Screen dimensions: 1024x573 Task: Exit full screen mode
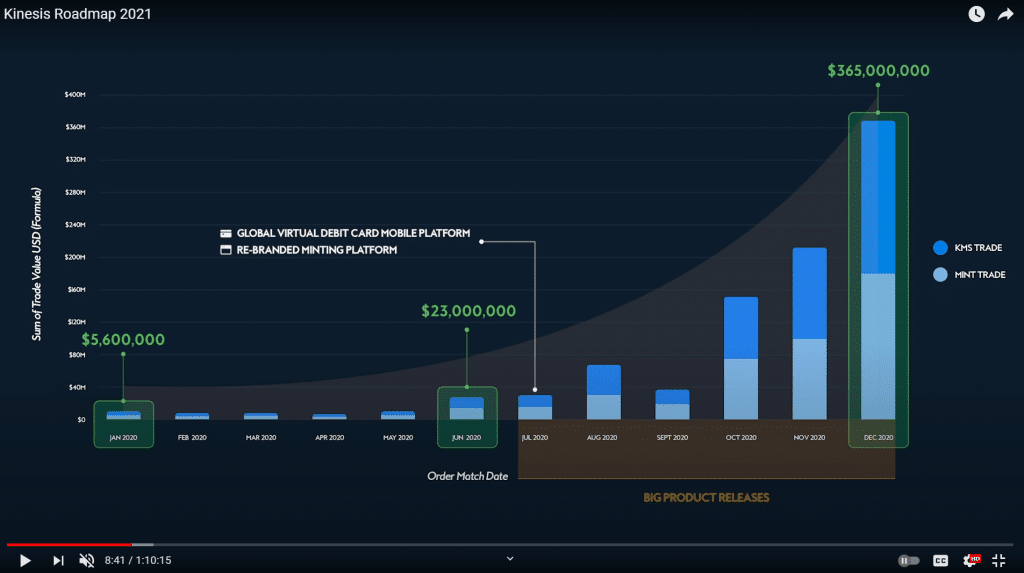pyautogui.click(x=999, y=560)
